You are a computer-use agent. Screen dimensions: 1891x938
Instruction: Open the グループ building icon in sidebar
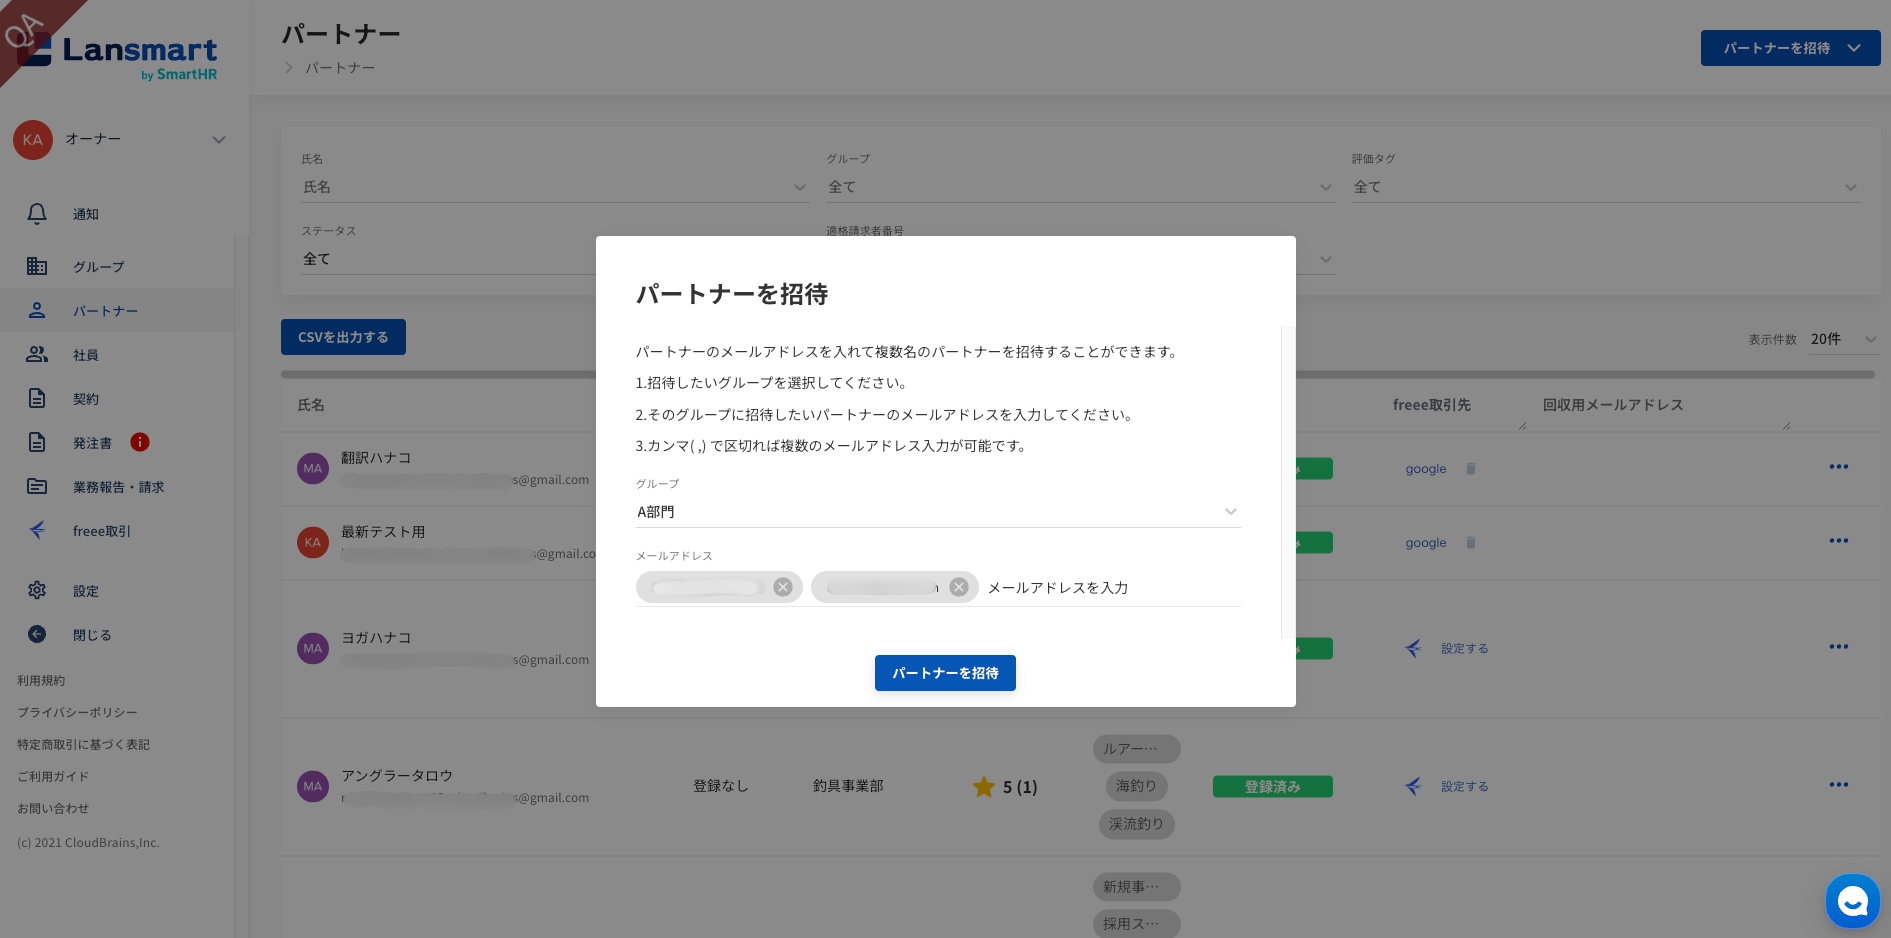pos(37,266)
